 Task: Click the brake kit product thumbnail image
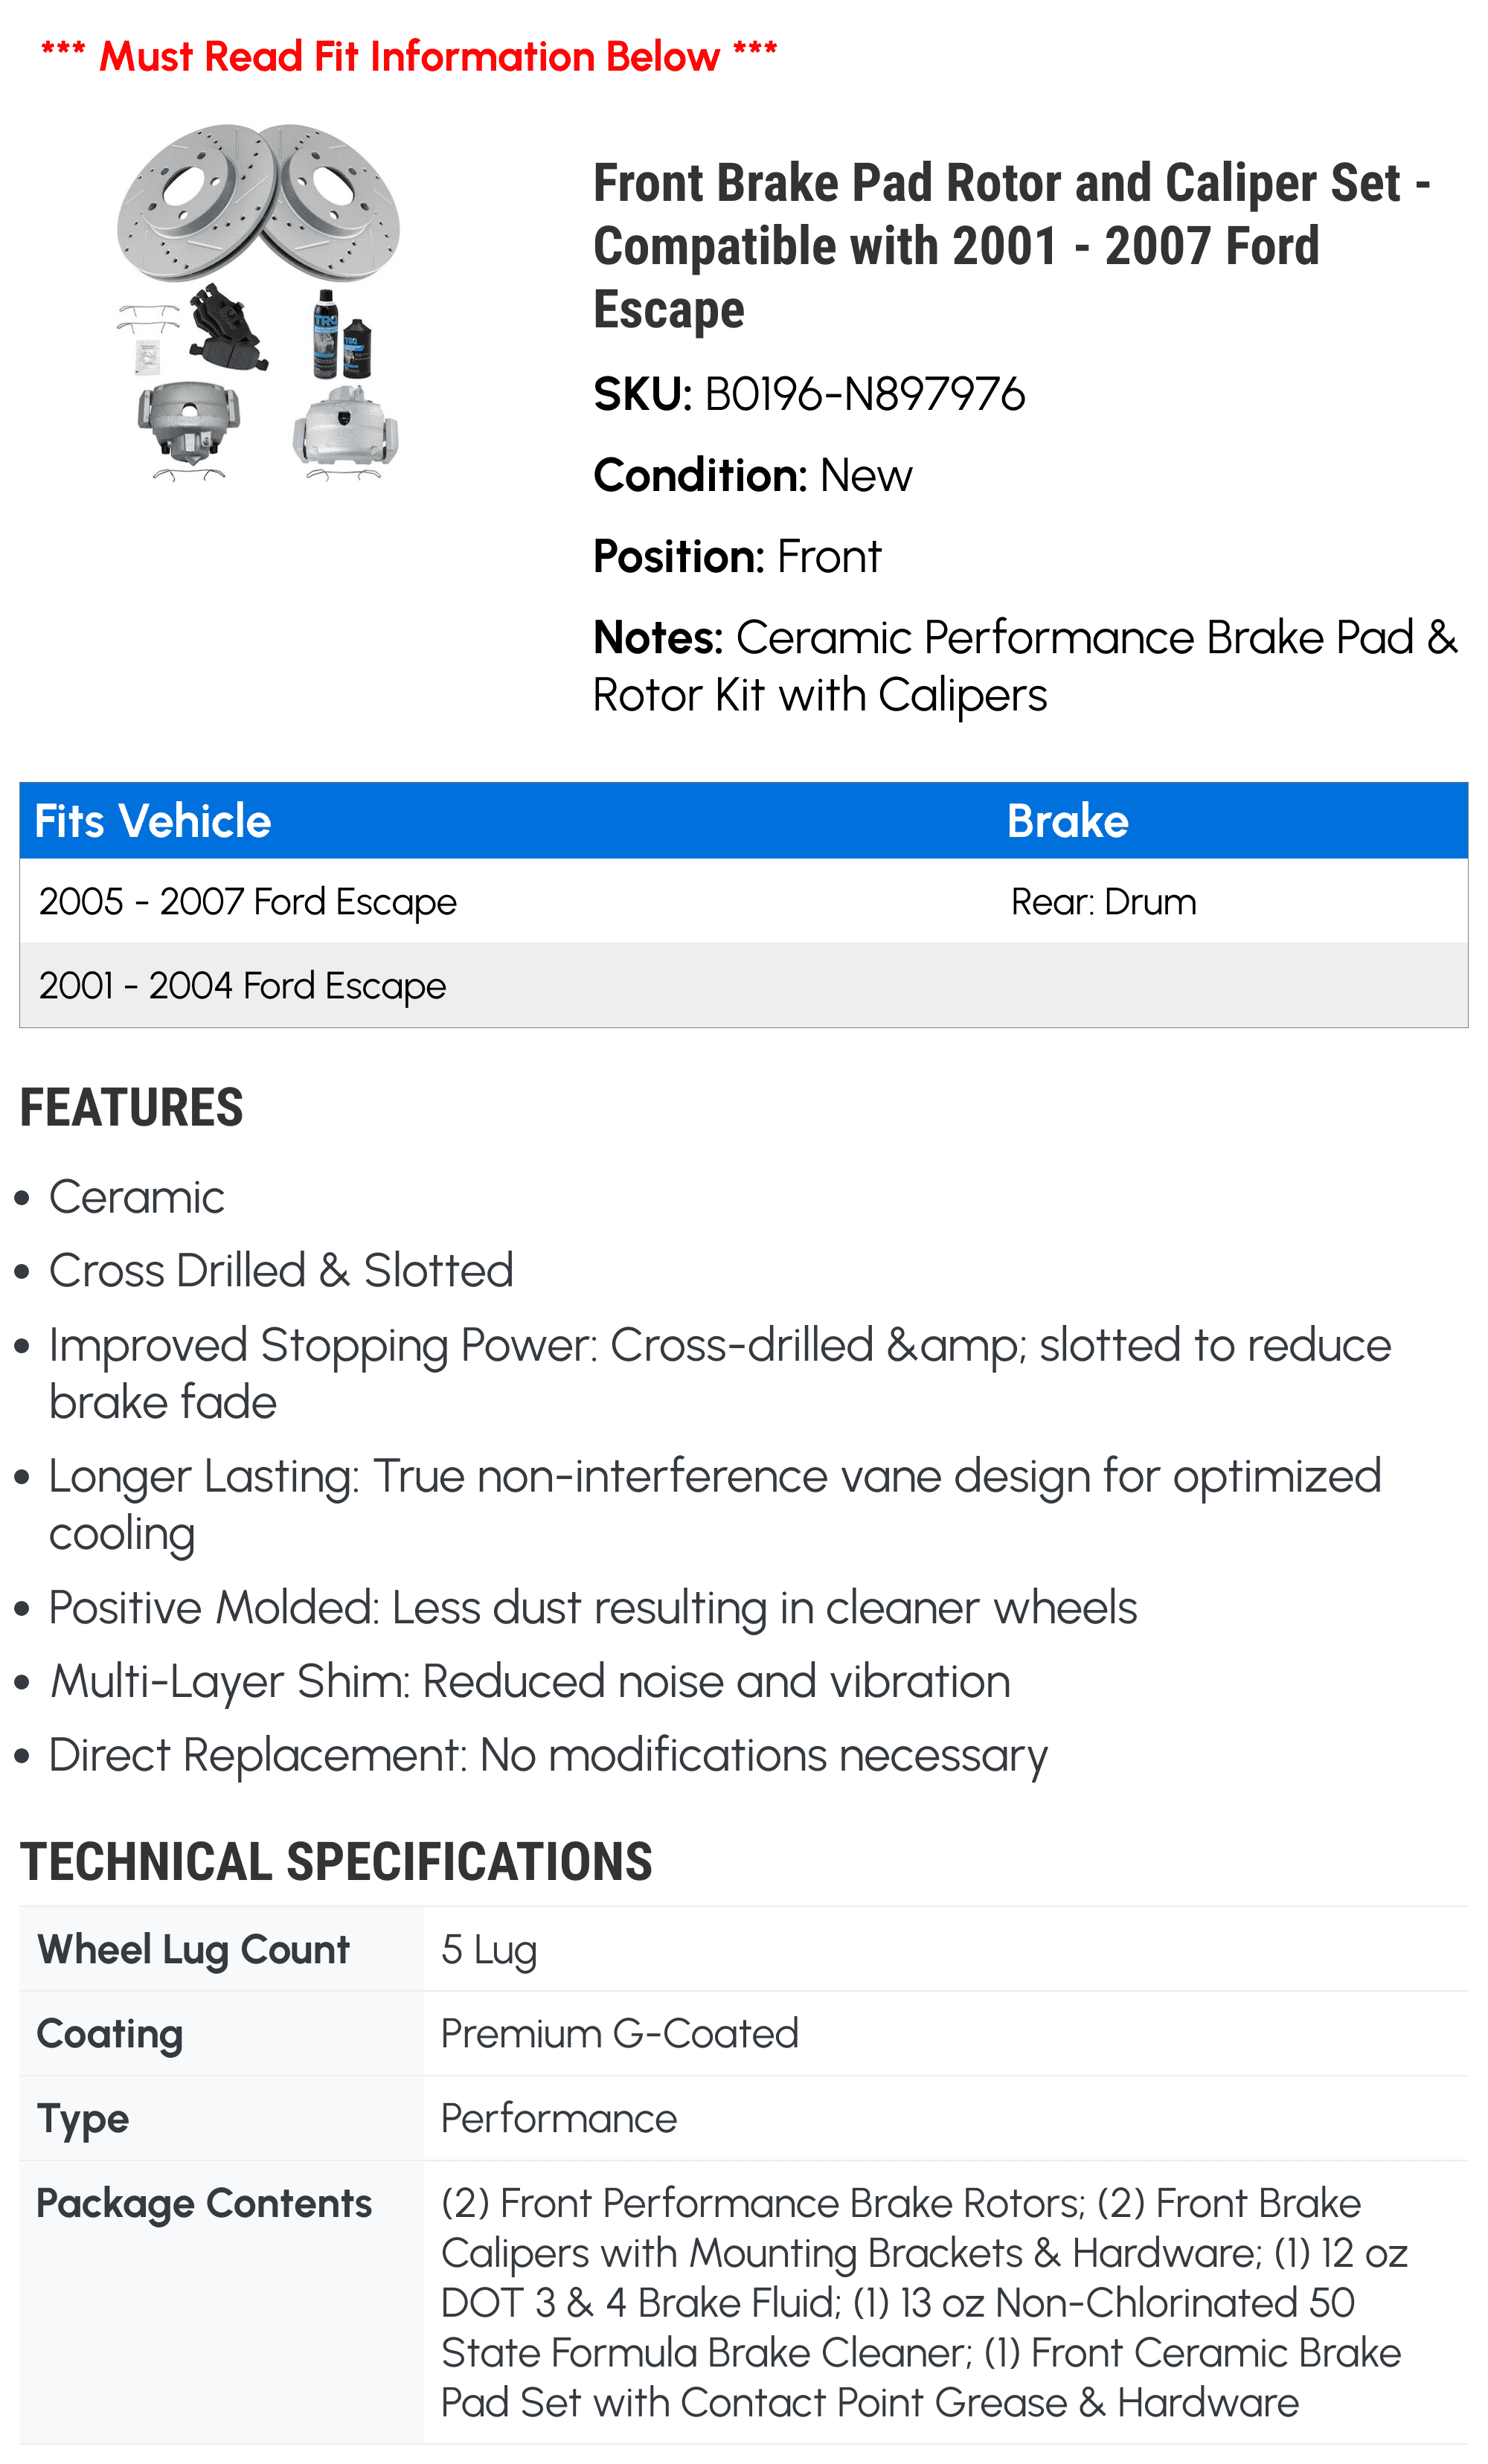click(258, 302)
